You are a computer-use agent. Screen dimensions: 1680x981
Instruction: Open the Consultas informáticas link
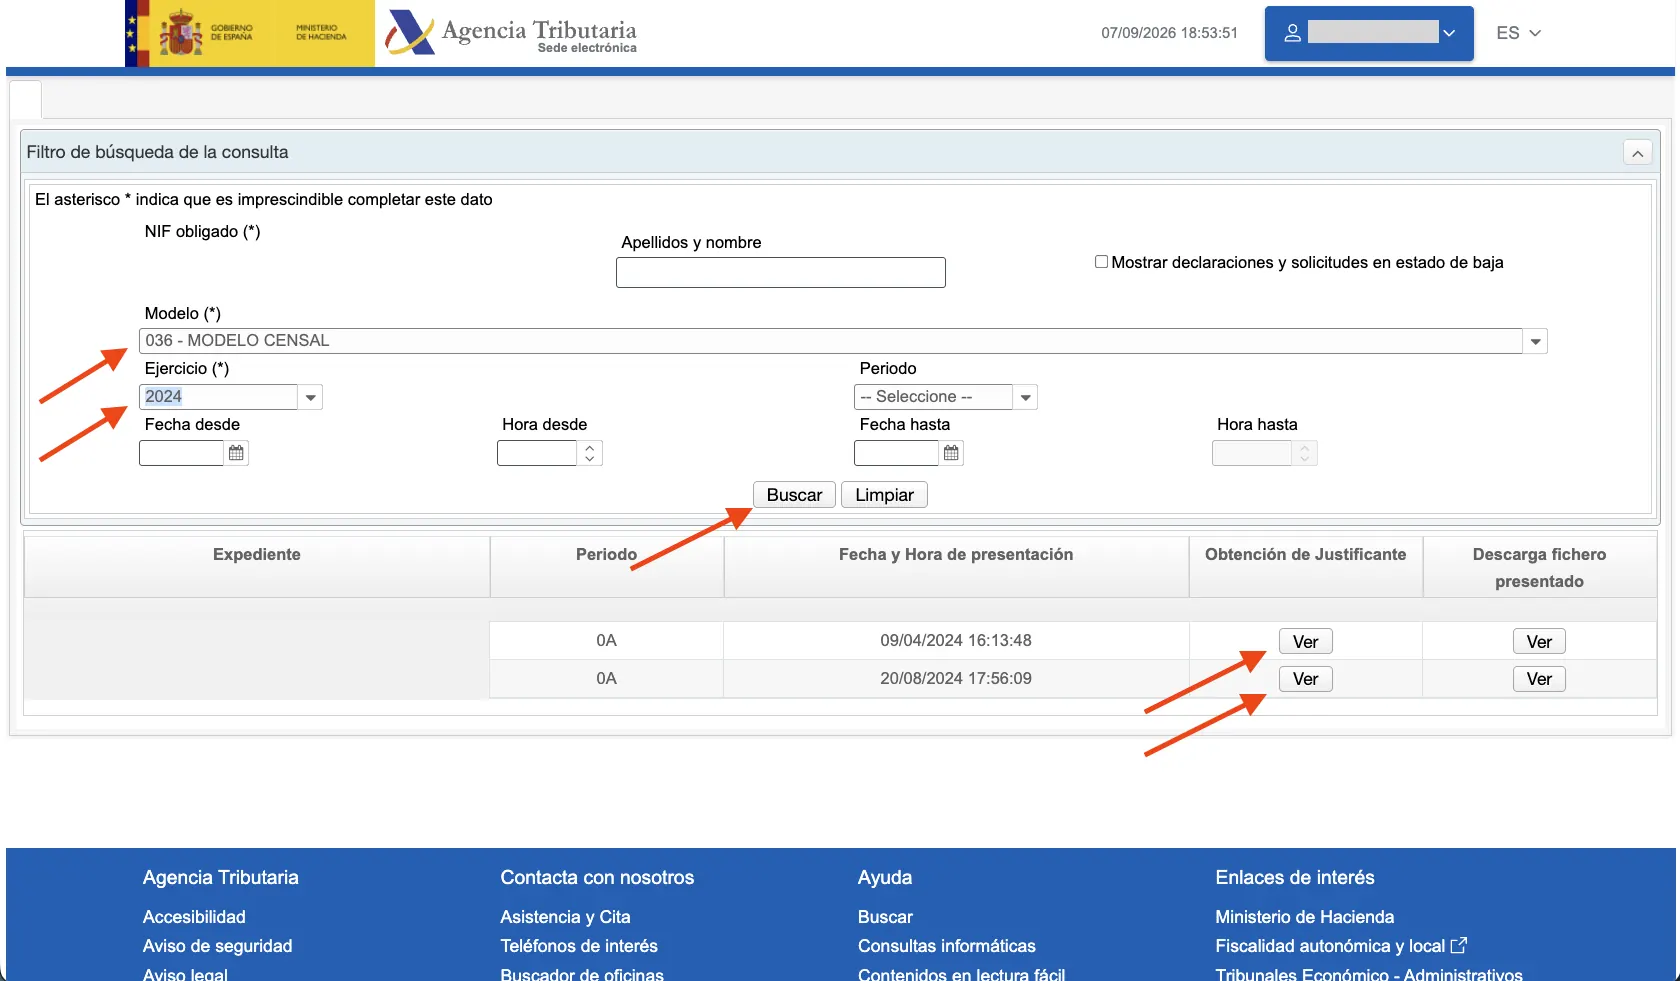pos(946,946)
